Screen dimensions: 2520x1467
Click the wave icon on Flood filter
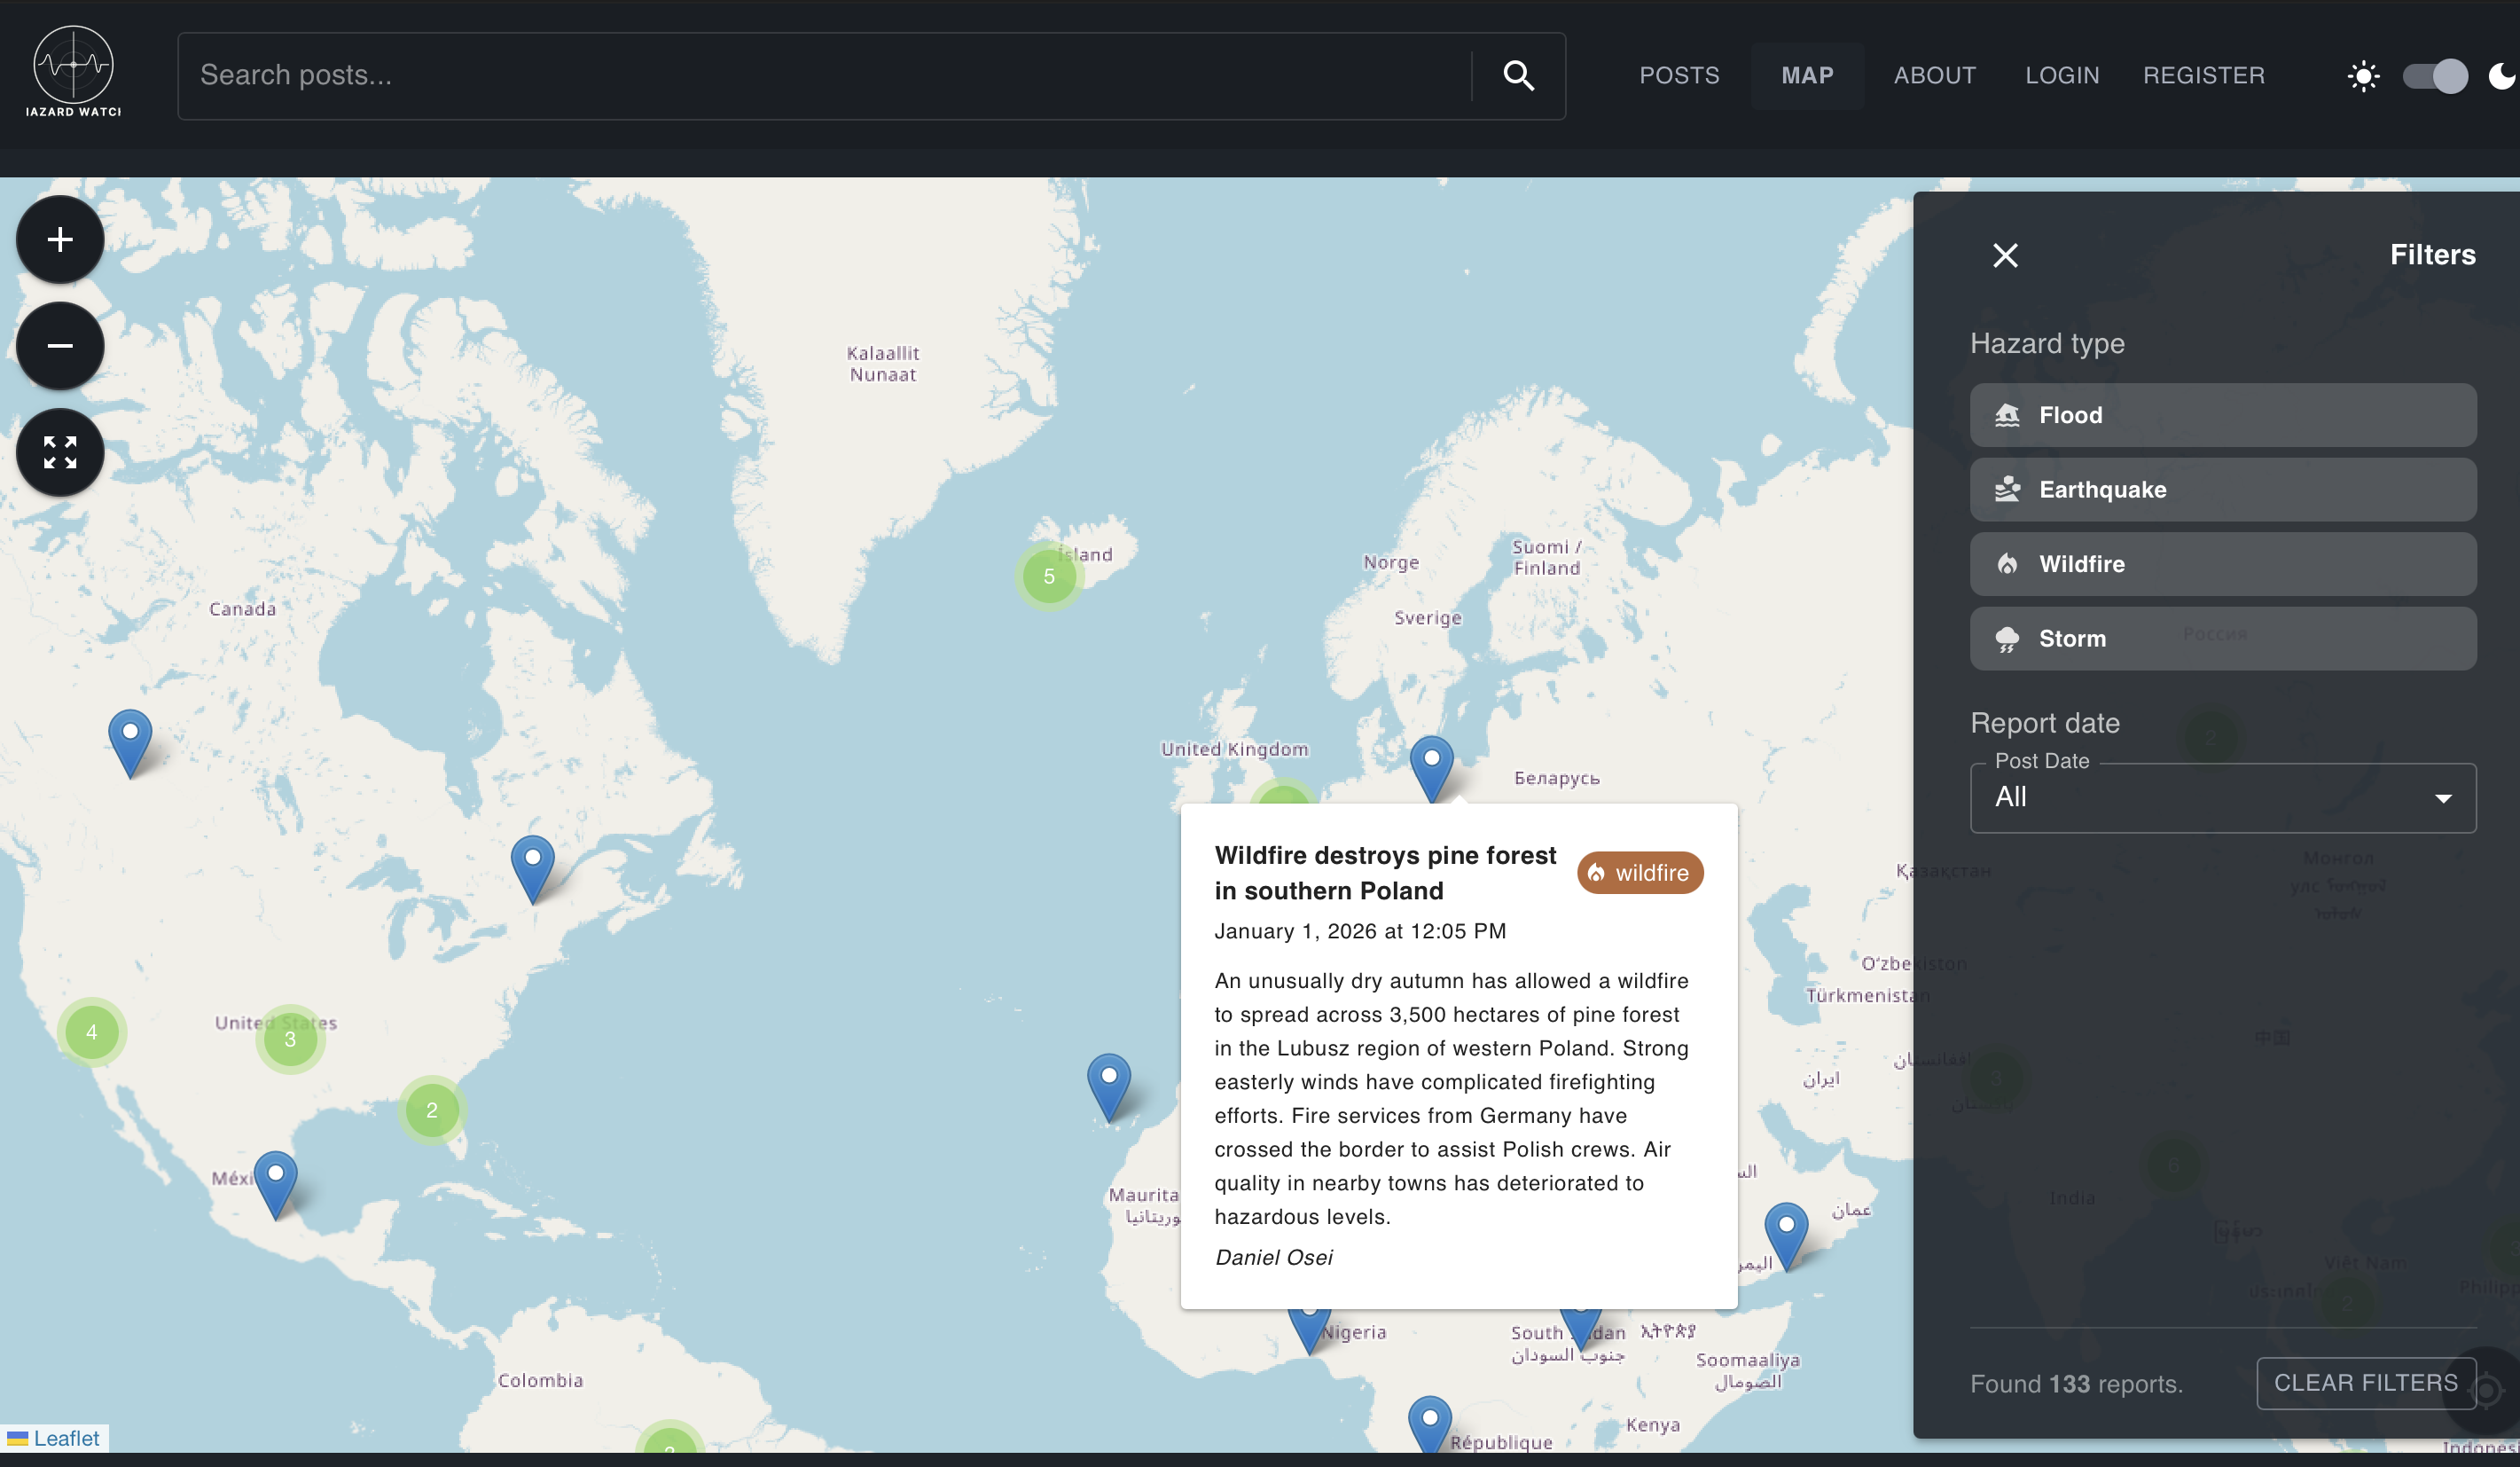tap(2007, 415)
